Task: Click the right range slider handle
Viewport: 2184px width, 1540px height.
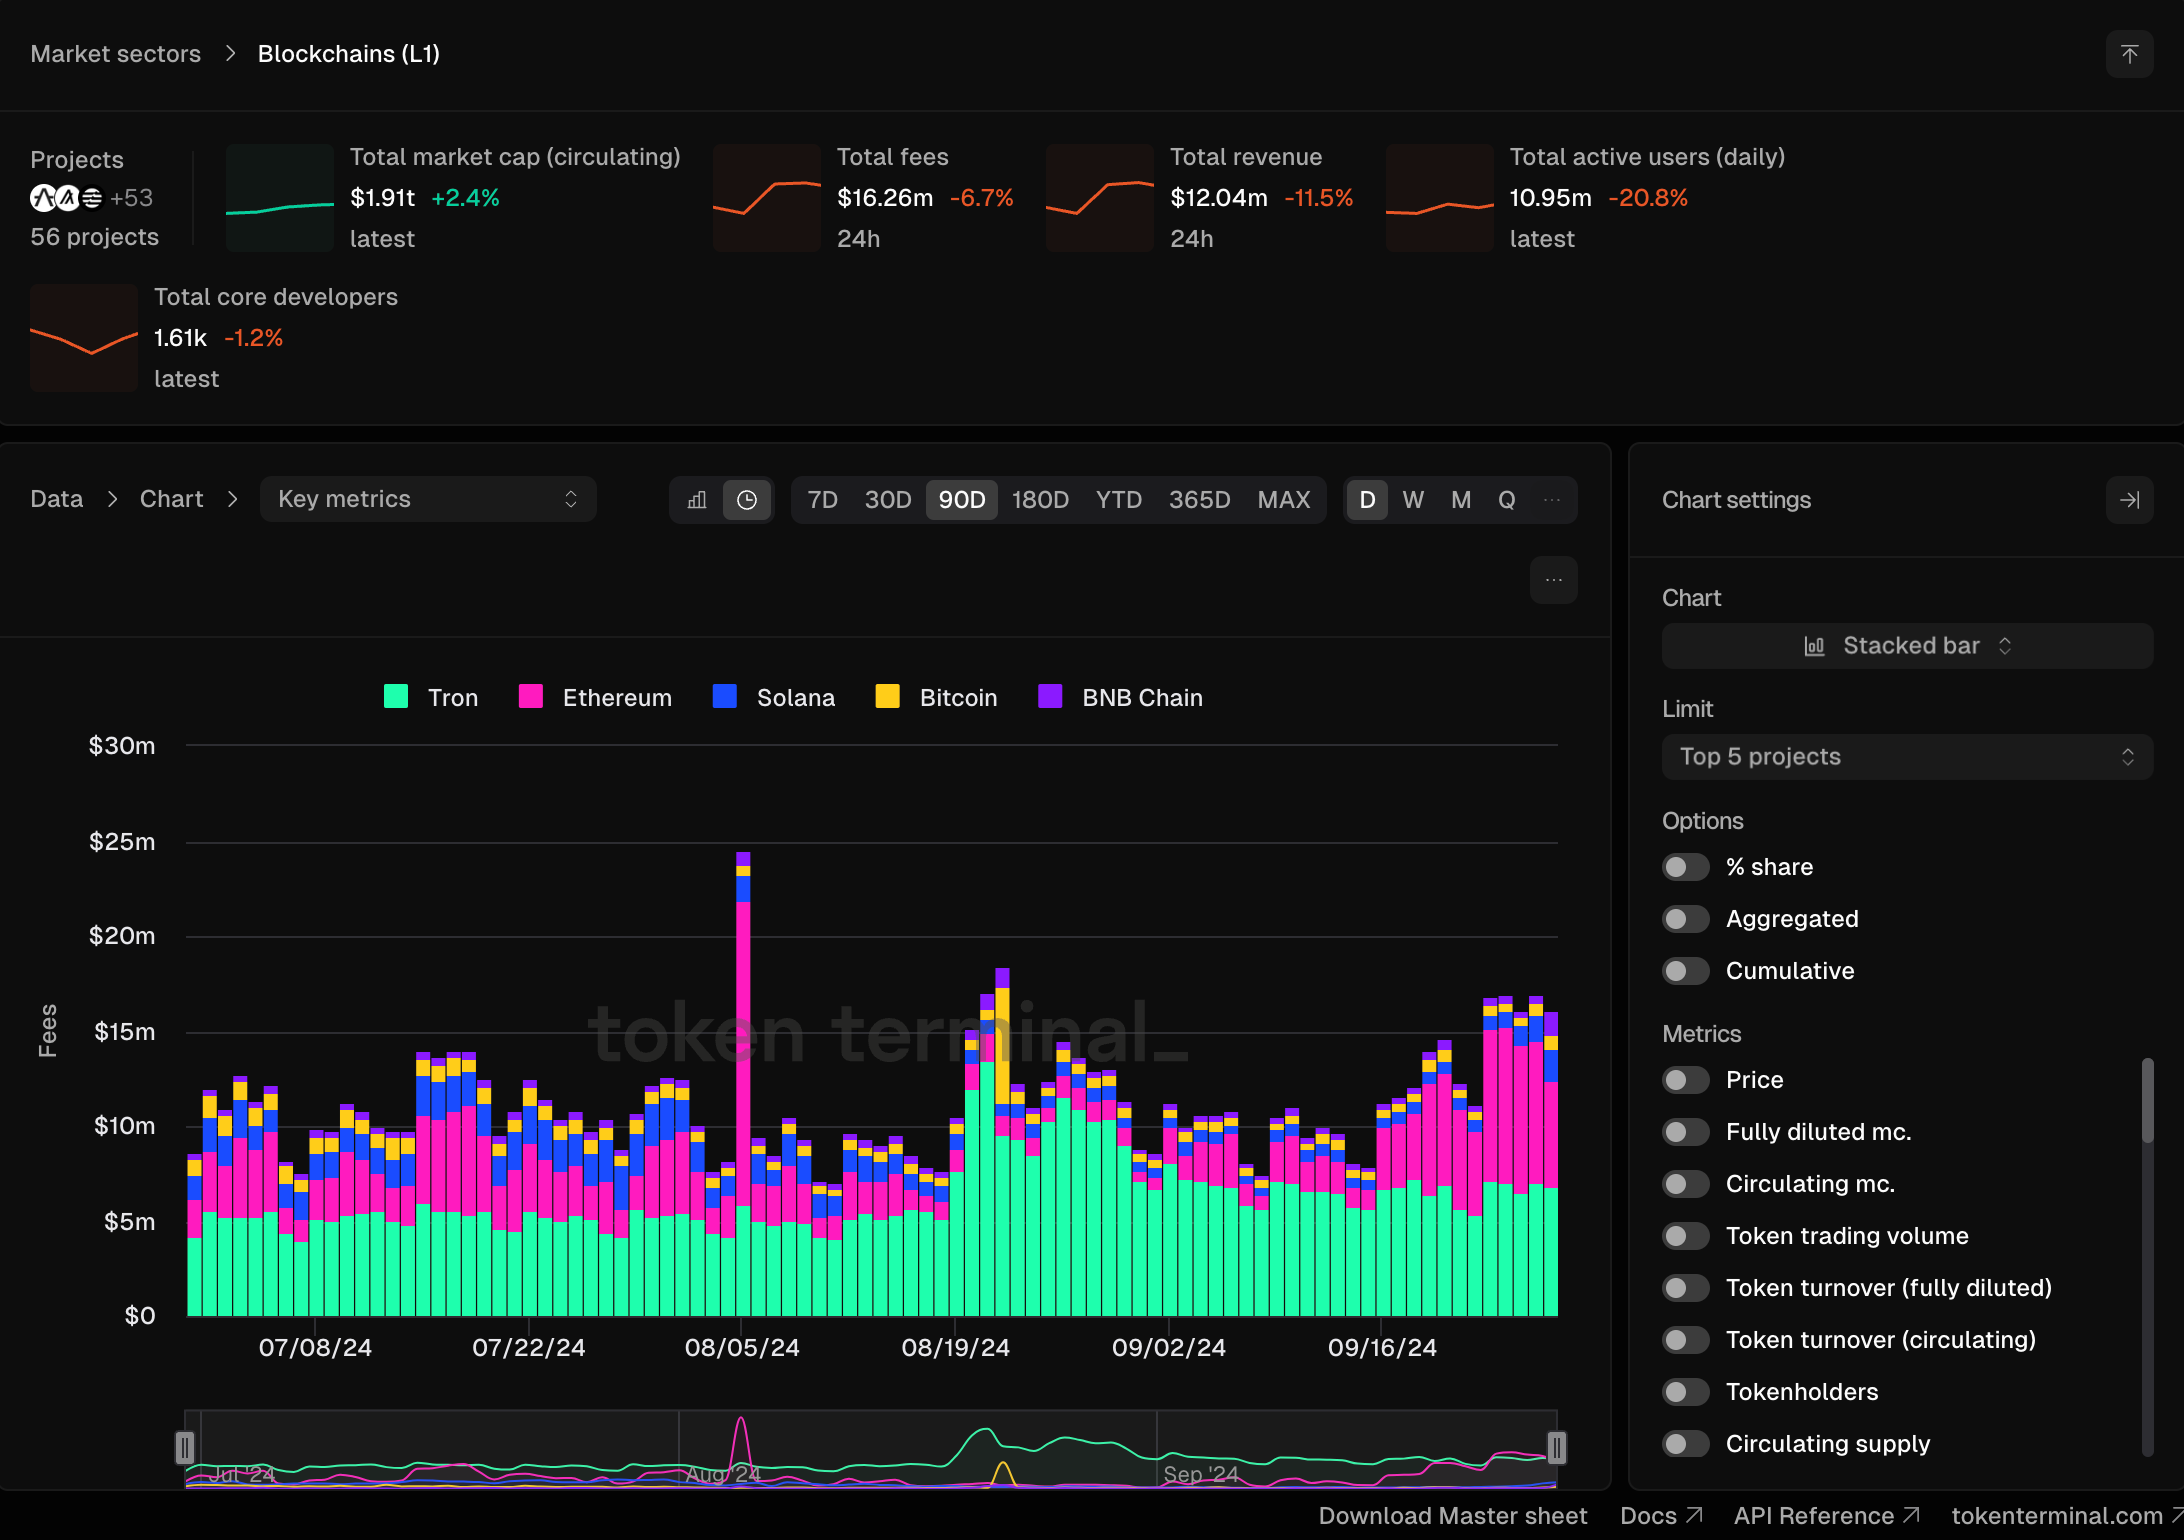Action: tap(1556, 1447)
